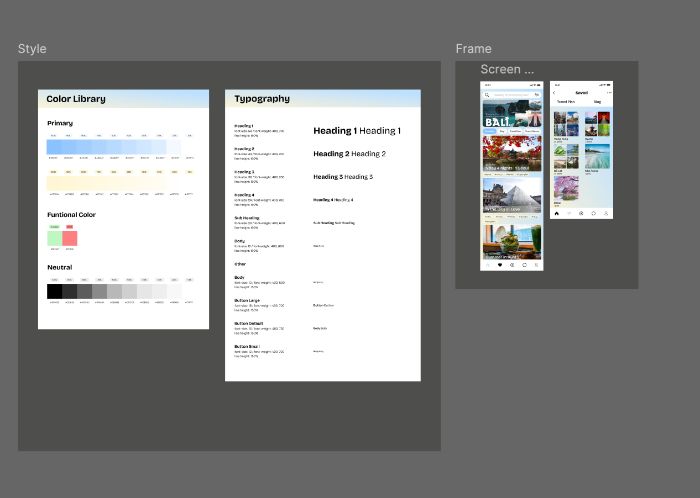Screen dimensions: 700x498
Task: Click the 'Color Library' heading
Action: click(x=76, y=99)
